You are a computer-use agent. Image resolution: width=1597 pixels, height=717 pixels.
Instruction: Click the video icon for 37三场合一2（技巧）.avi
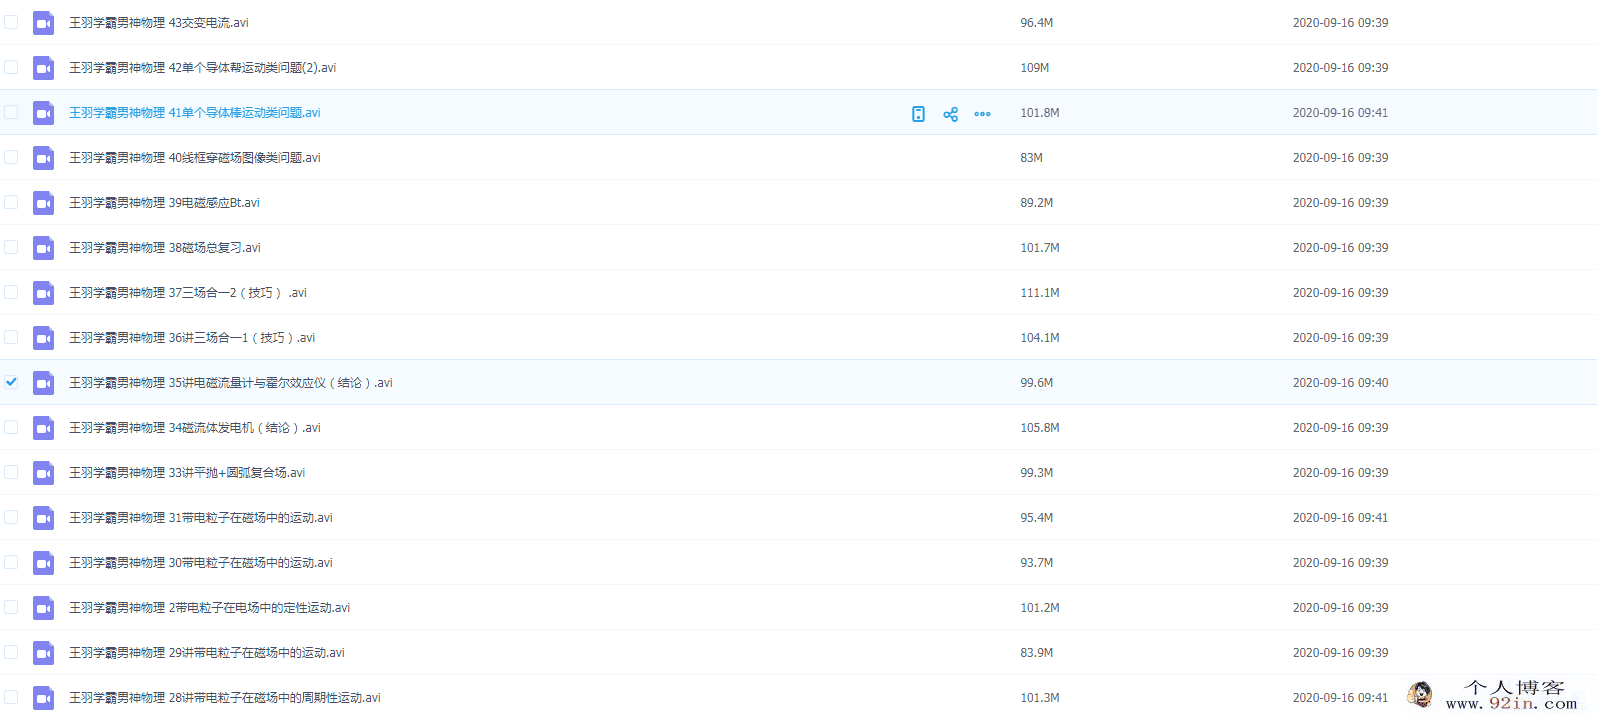tap(43, 292)
